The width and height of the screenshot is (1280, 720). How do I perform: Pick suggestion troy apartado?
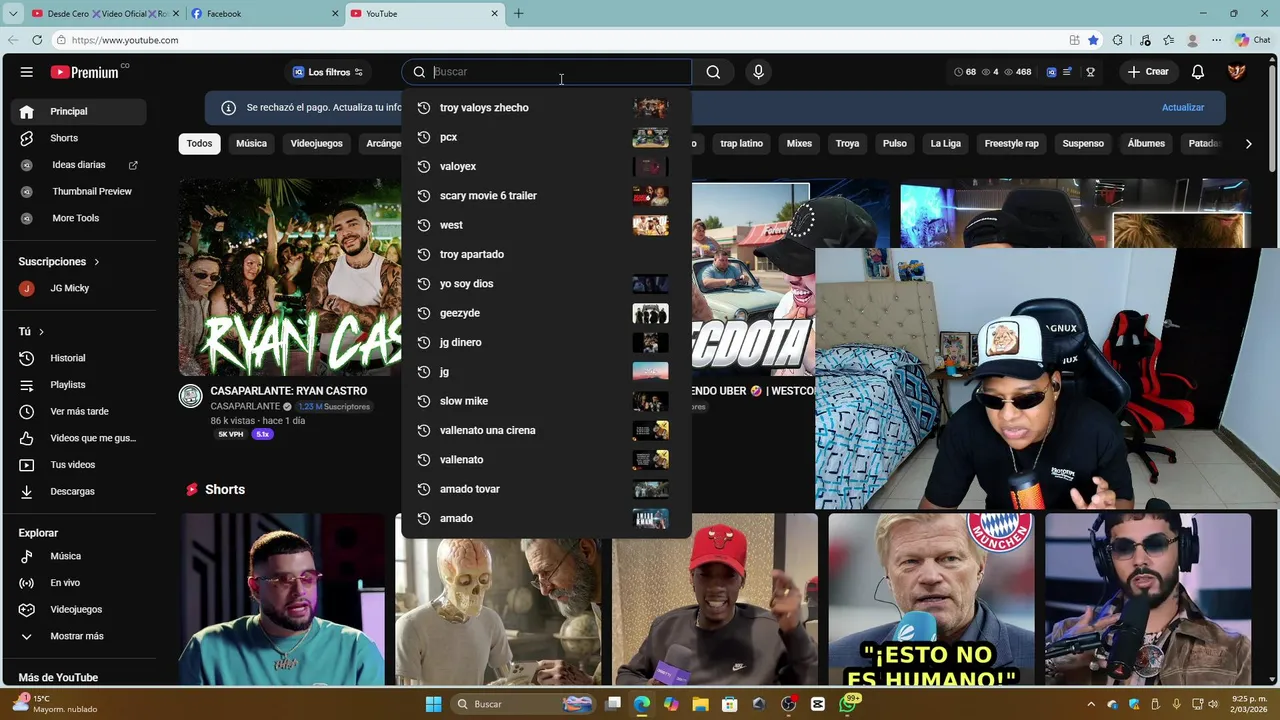545,254
